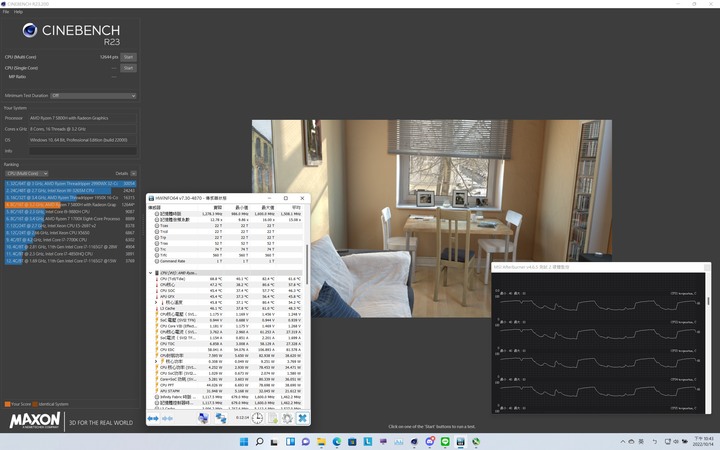Screen dimensions: 720x450
Task: Select the Core i7-4850HQ ranking row
Action: pyautogui.click(x=70, y=253)
